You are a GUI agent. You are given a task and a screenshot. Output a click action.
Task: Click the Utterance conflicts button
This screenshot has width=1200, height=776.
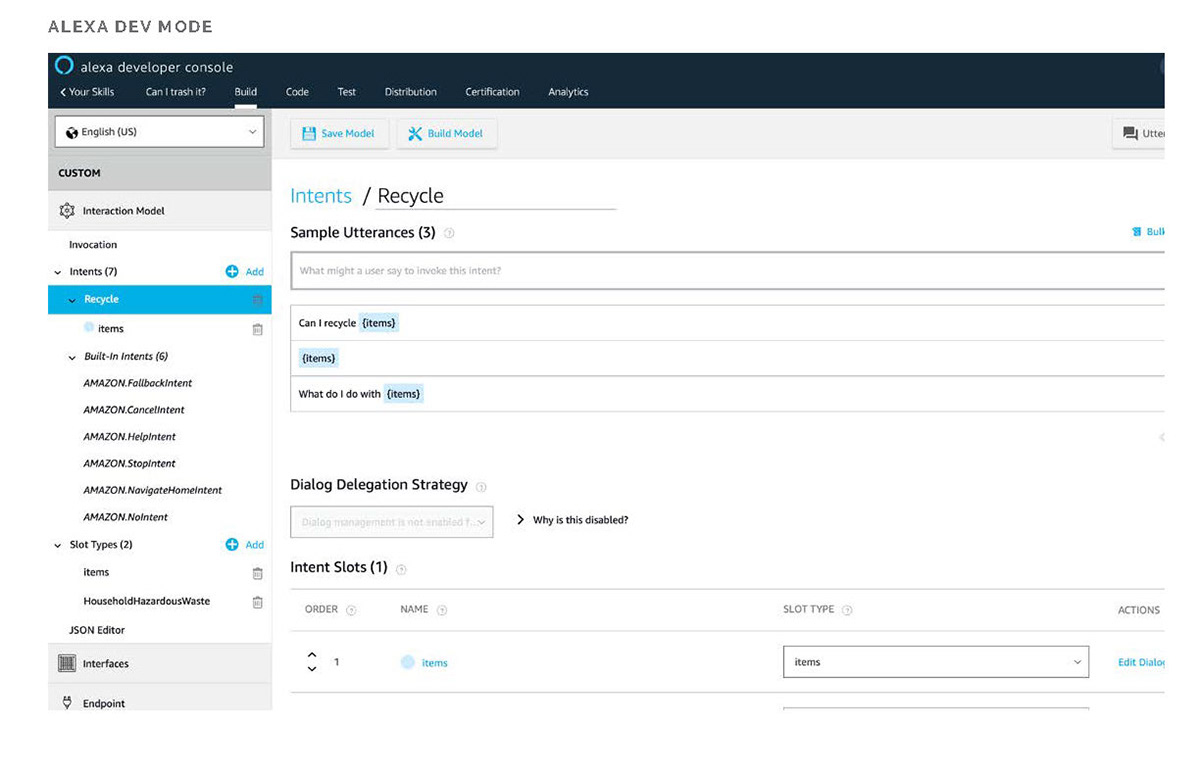(x=1140, y=134)
